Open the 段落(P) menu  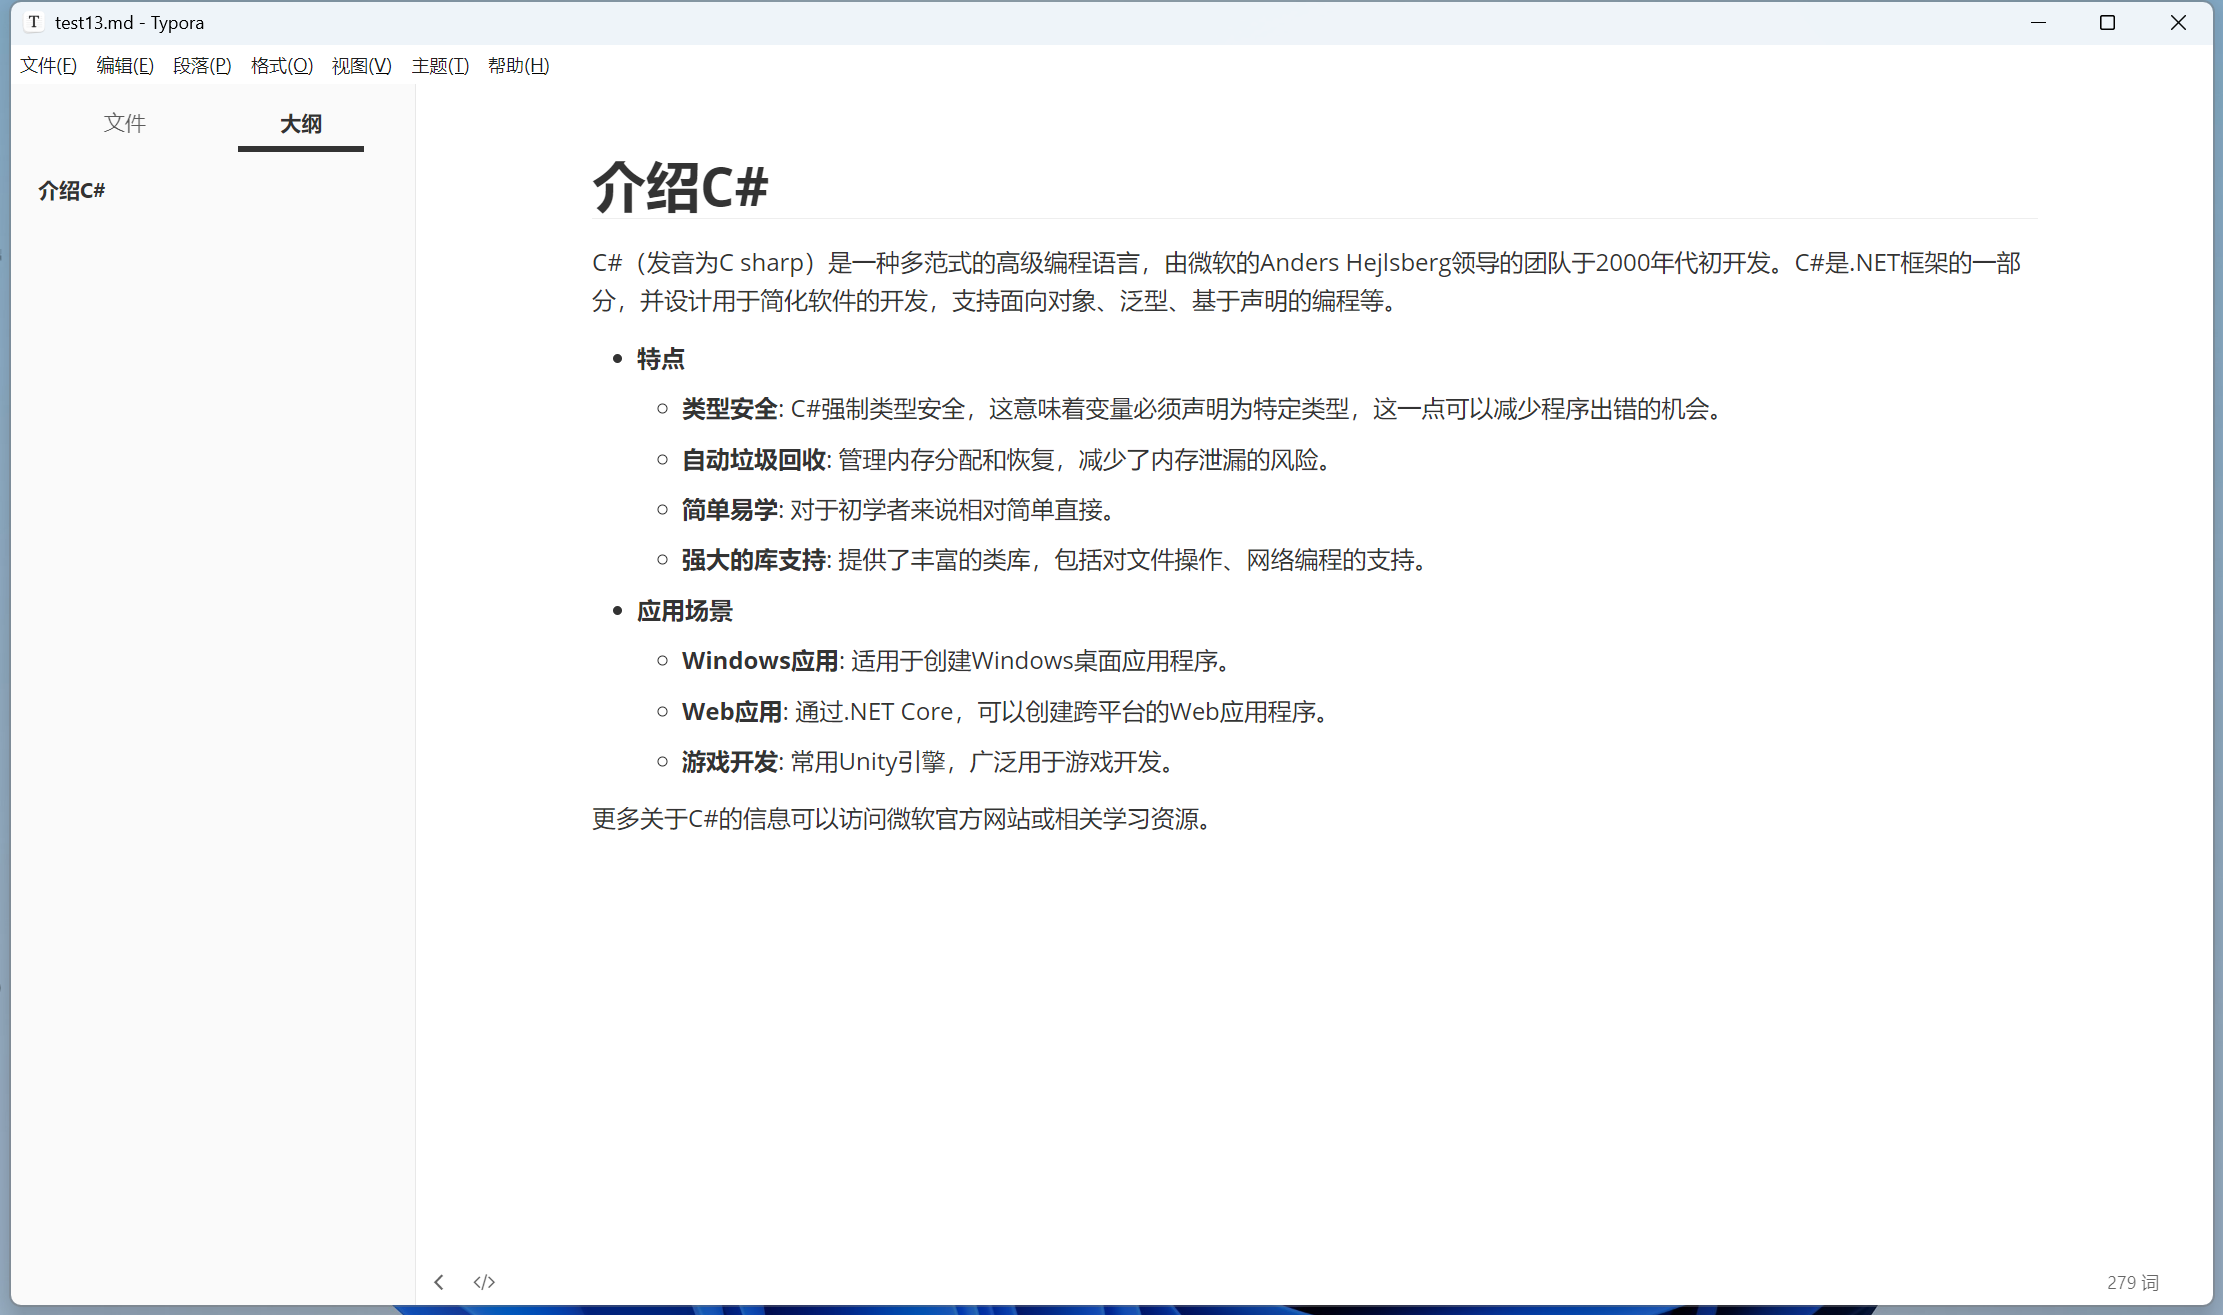[x=202, y=66]
